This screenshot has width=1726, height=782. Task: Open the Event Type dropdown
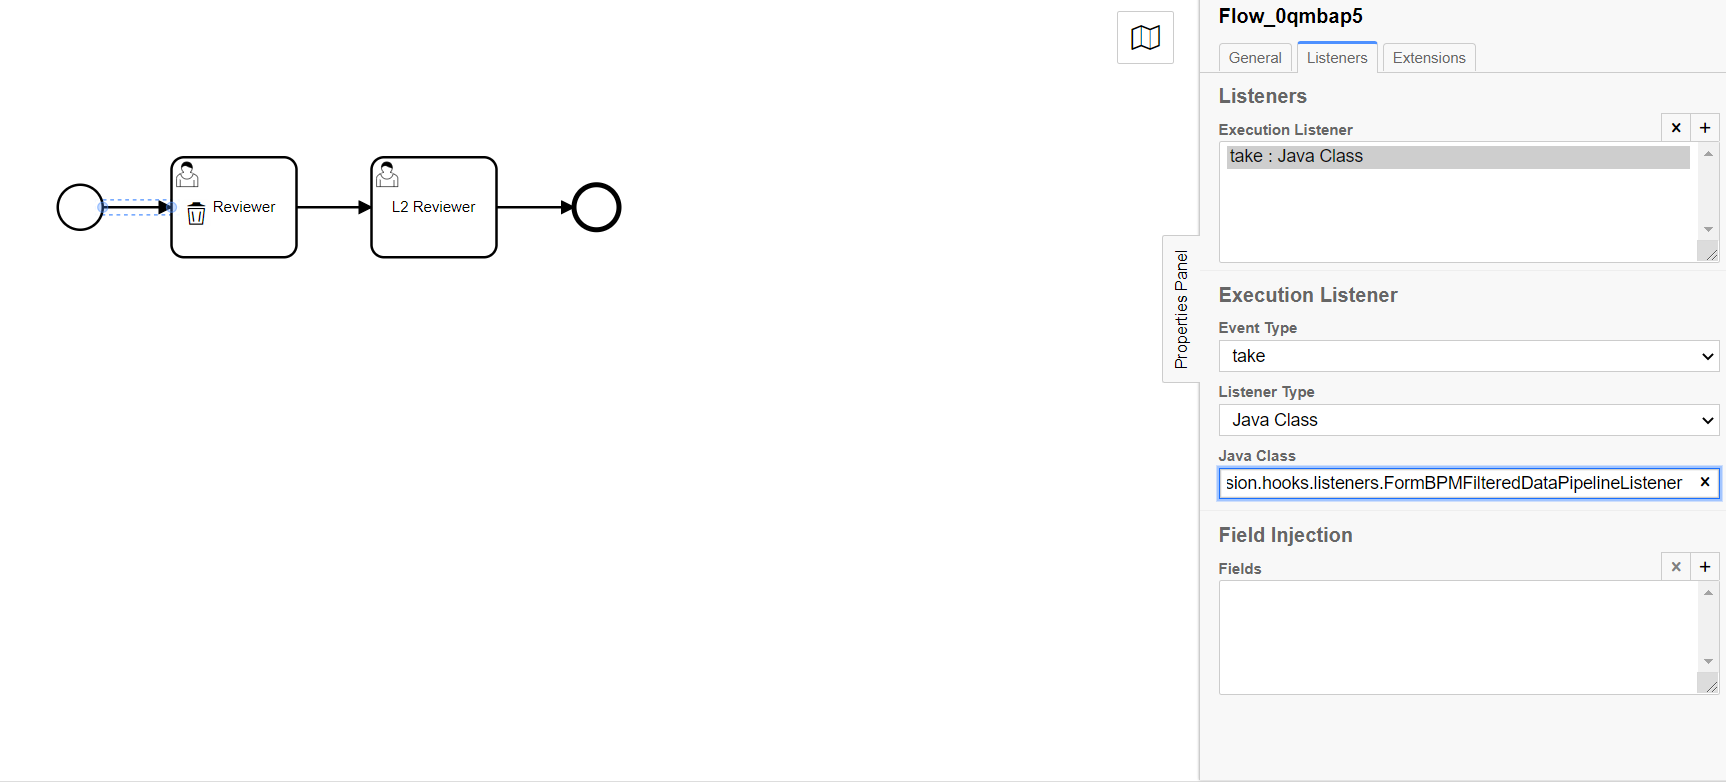1468,356
